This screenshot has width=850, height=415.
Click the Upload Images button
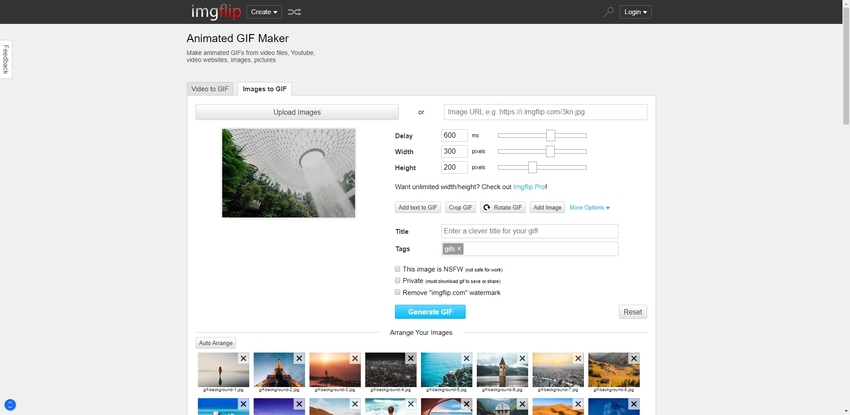pyautogui.click(x=297, y=112)
